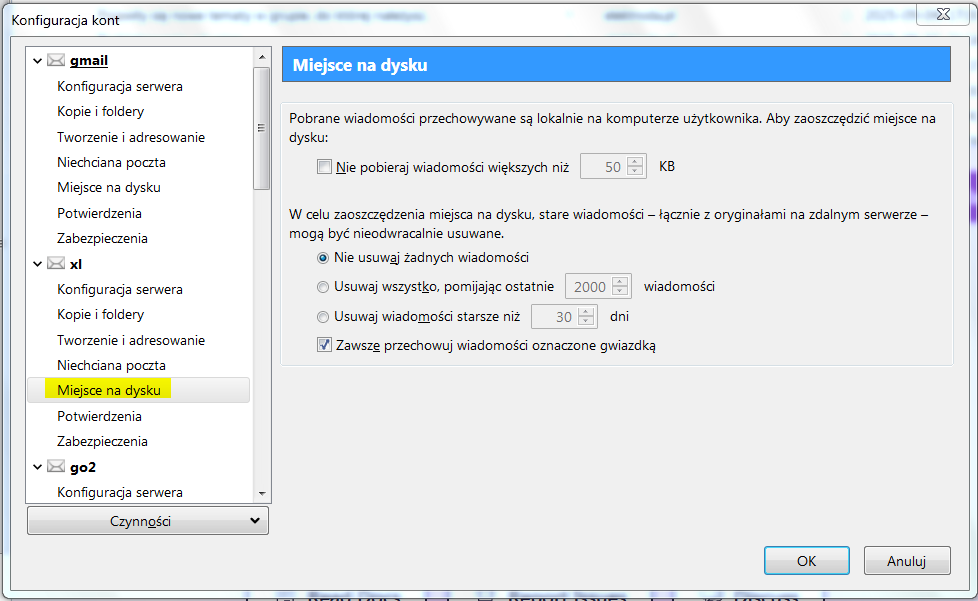The height and width of the screenshot is (601, 978).
Task: Open xl Potwierdzenia
Action: [x=99, y=416]
